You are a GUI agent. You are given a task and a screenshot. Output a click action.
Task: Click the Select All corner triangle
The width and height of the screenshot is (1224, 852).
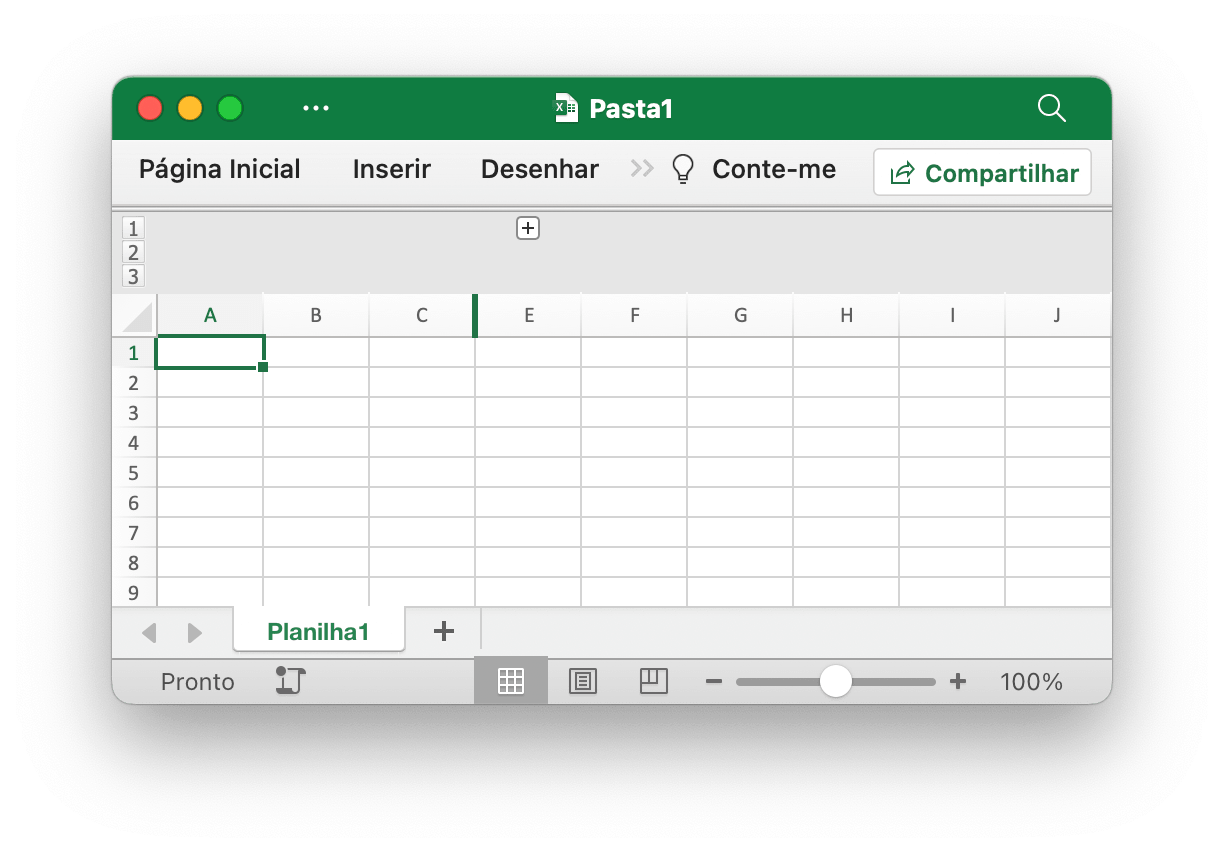pyautogui.click(x=136, y=316)
